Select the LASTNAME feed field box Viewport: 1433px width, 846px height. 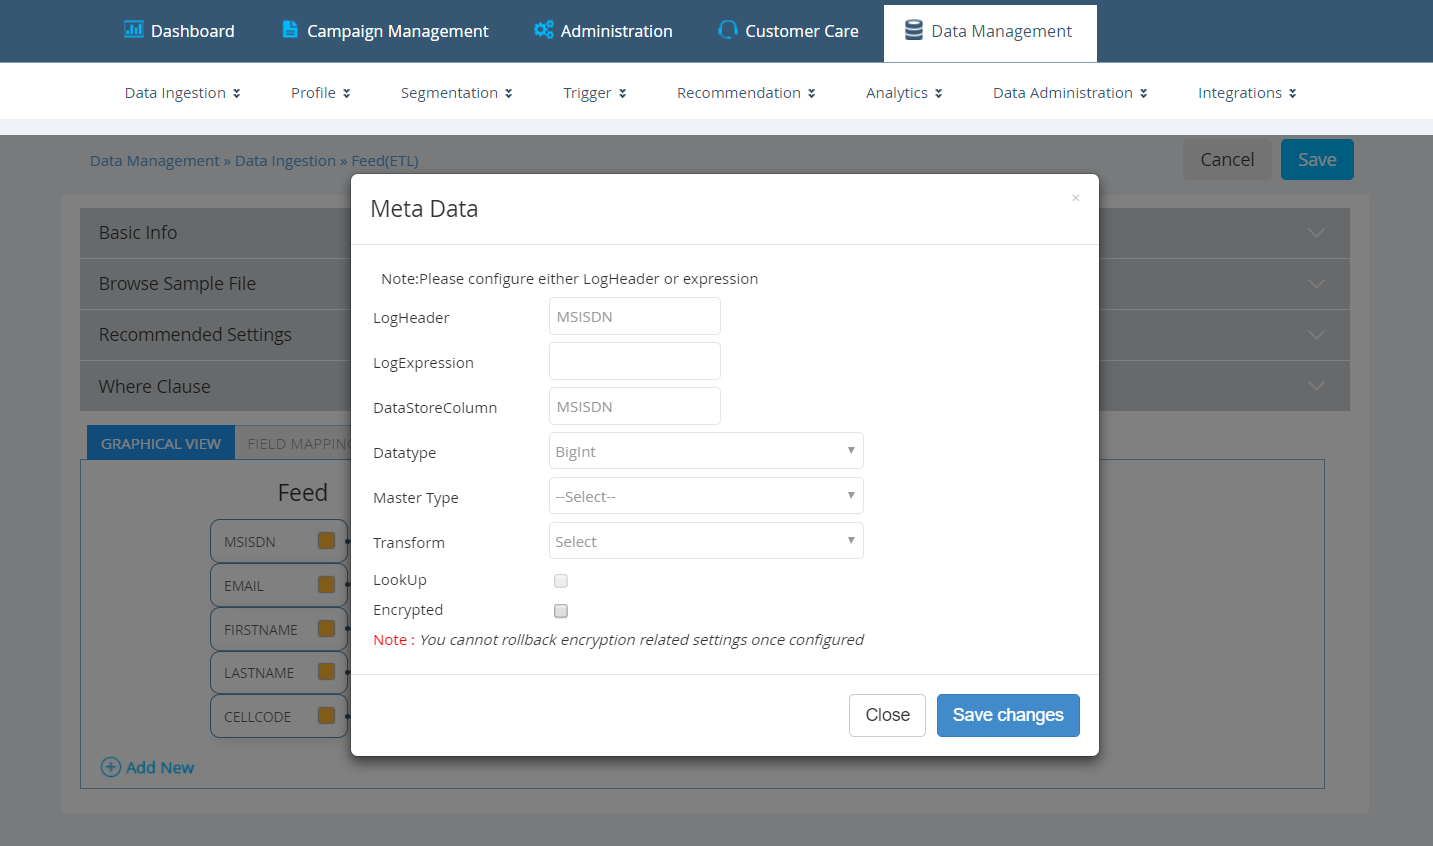pyautogui.click(x=278, y=672)
